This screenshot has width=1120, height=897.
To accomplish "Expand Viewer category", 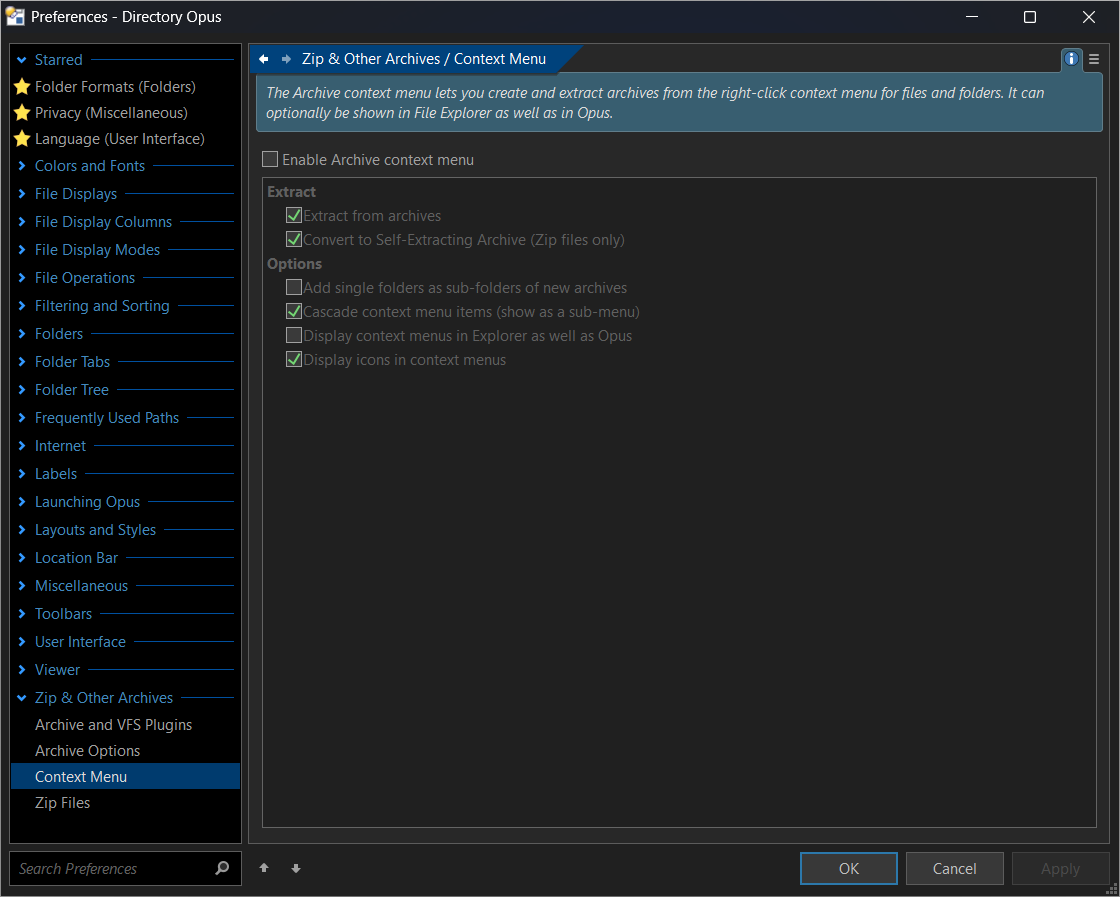I will coord(21,670).
